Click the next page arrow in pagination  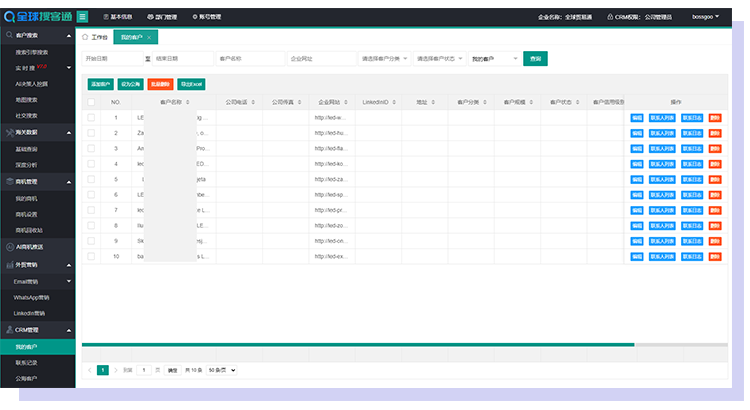coord(117,370)
